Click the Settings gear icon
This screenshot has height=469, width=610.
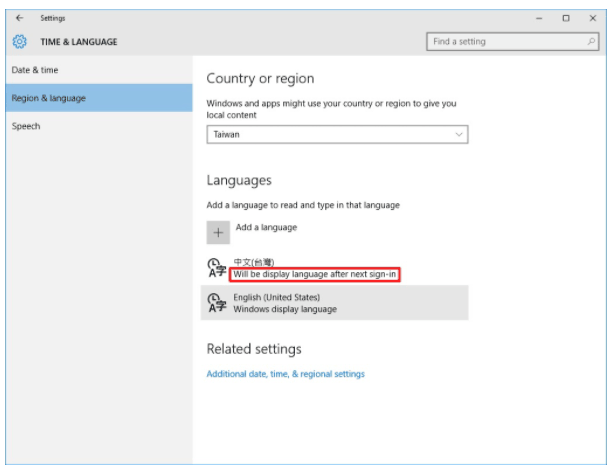pyautogui.click(x=20, y=42)
